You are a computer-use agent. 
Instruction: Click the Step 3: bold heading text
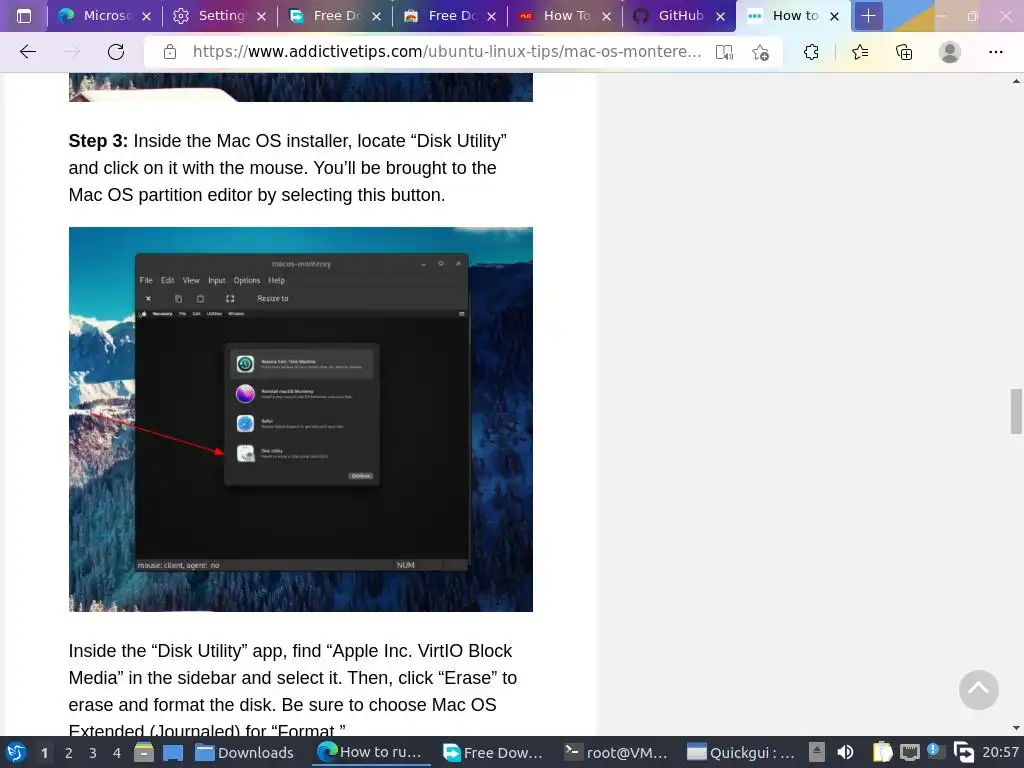(x=98, y=141)
